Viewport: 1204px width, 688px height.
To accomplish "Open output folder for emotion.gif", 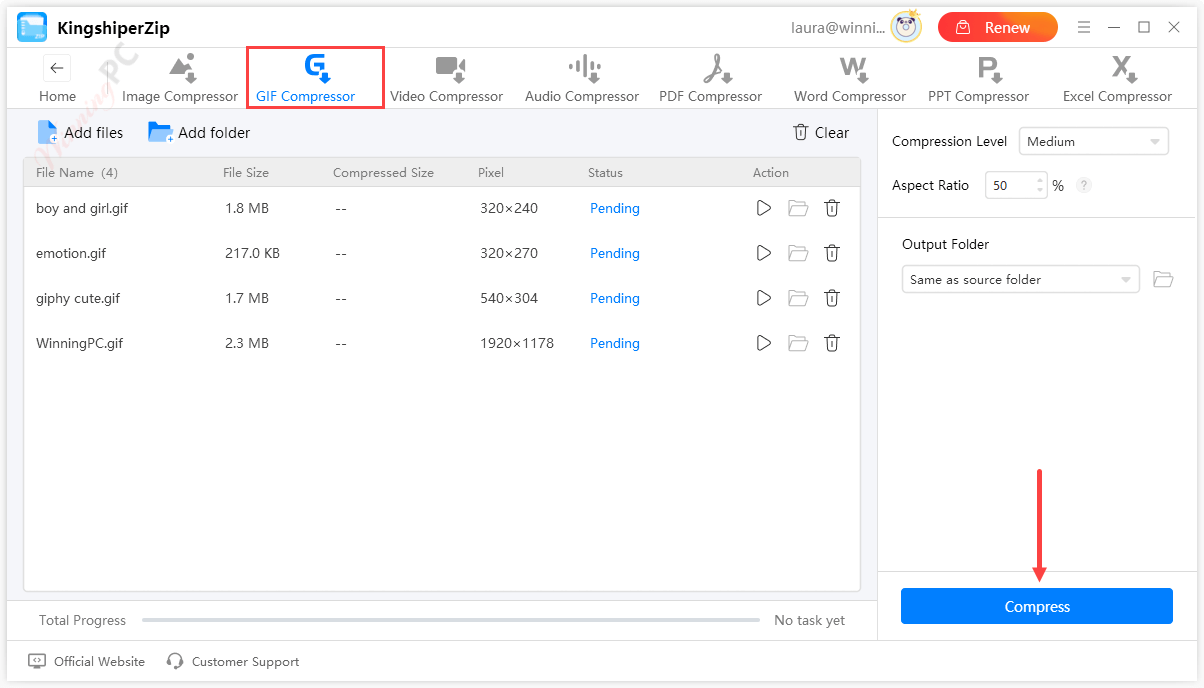I will (x=798, y=253).
